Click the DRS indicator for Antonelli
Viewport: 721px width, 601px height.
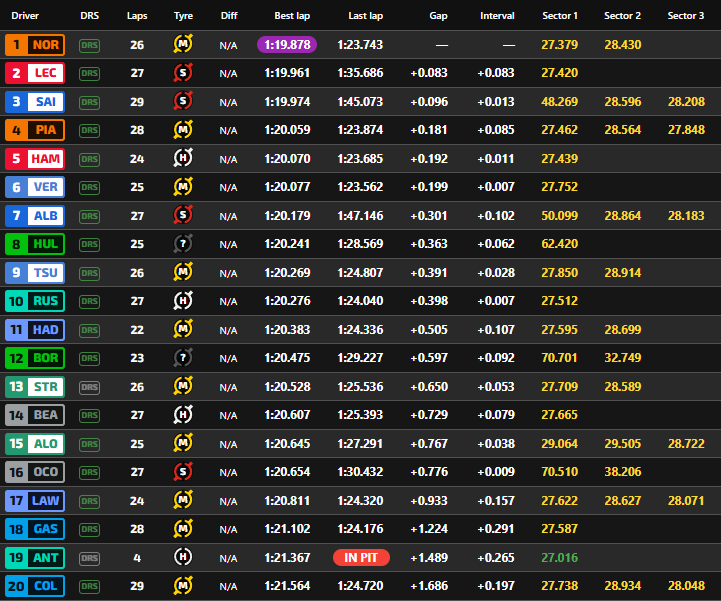(x=89, y=558)
